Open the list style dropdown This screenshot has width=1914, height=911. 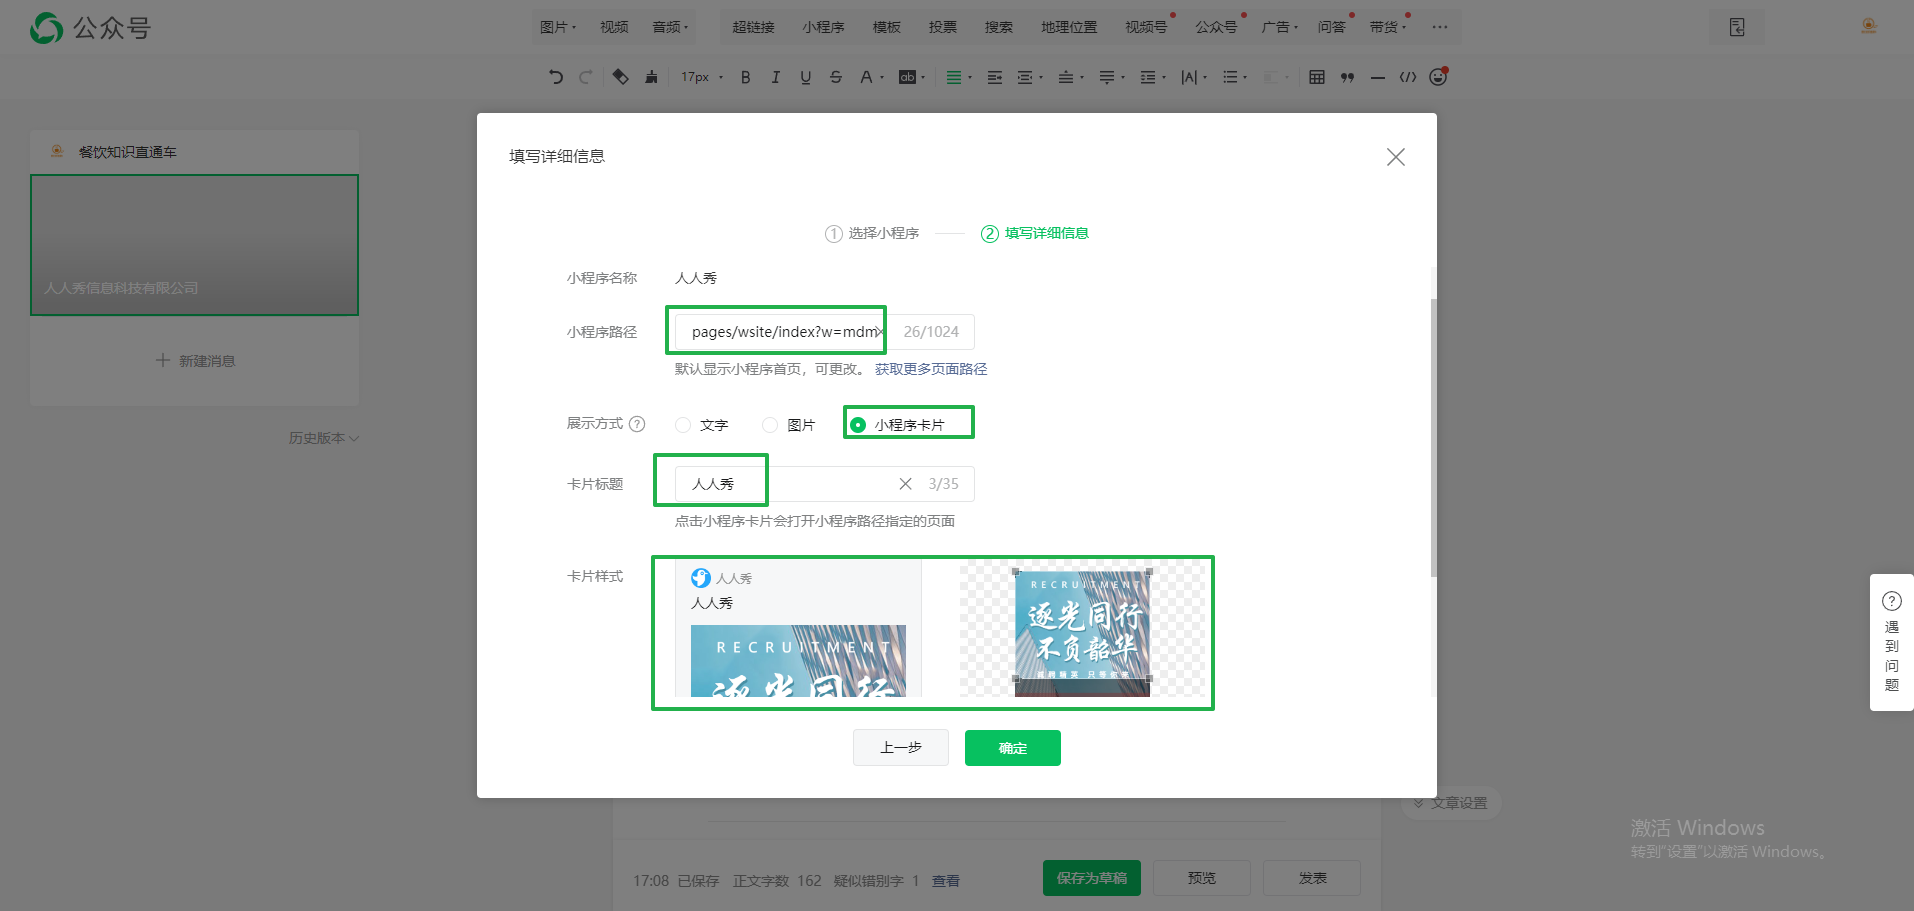pos(1235,77)
